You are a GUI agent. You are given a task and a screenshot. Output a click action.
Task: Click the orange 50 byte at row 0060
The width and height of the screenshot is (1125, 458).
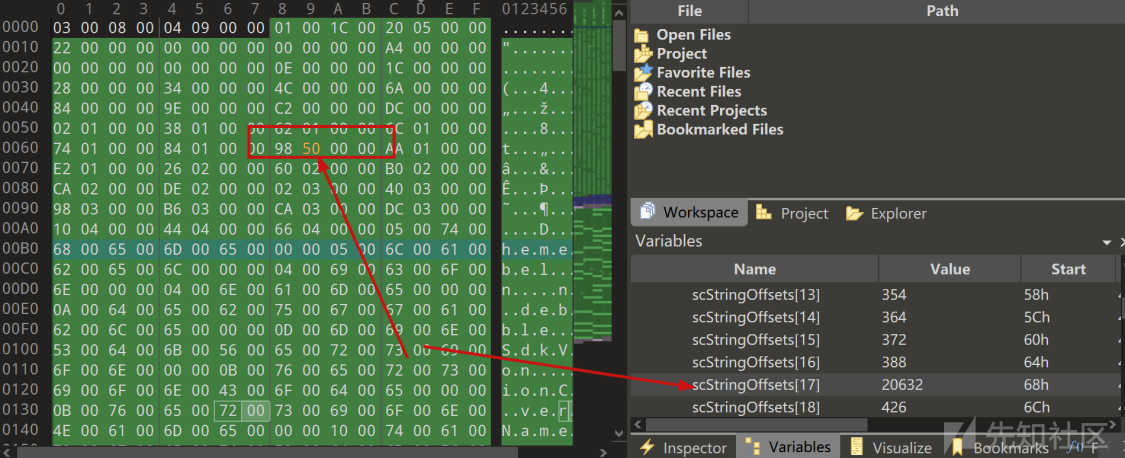coord(310,148)
